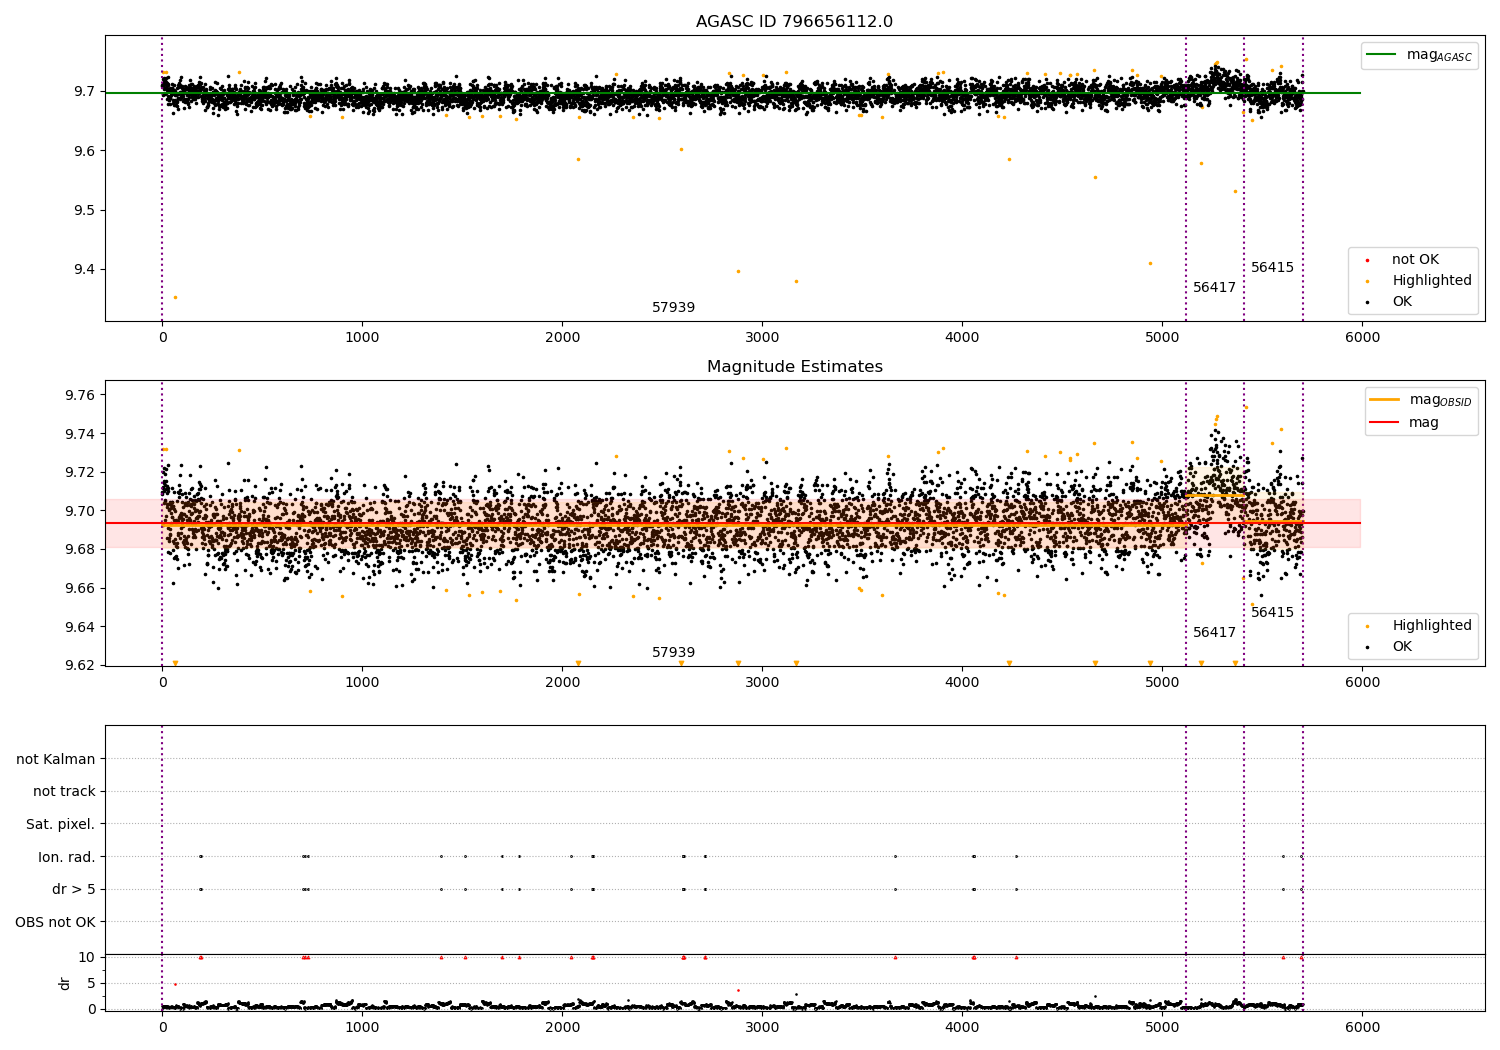The height and width of the screenshot is (1050, 1500).
Task: Click x-axis tick 6000 under AGASC ID plot
Action: pos(1362,338)
